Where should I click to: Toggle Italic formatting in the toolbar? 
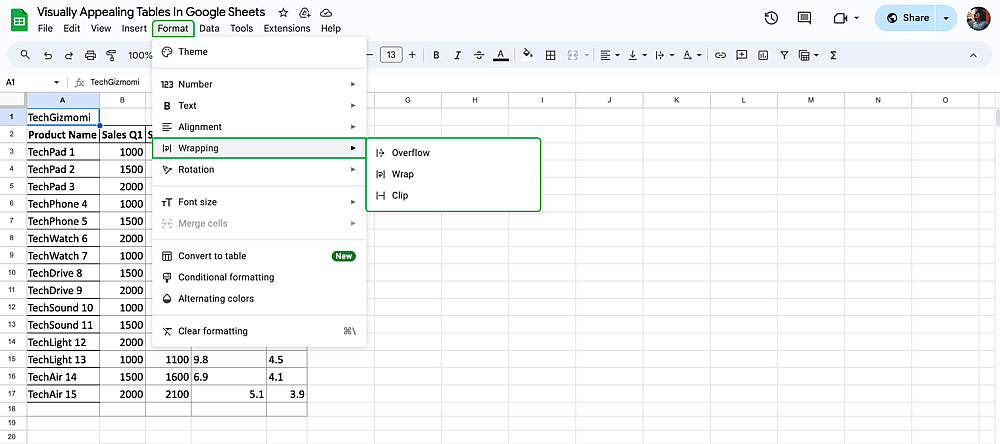457,56
